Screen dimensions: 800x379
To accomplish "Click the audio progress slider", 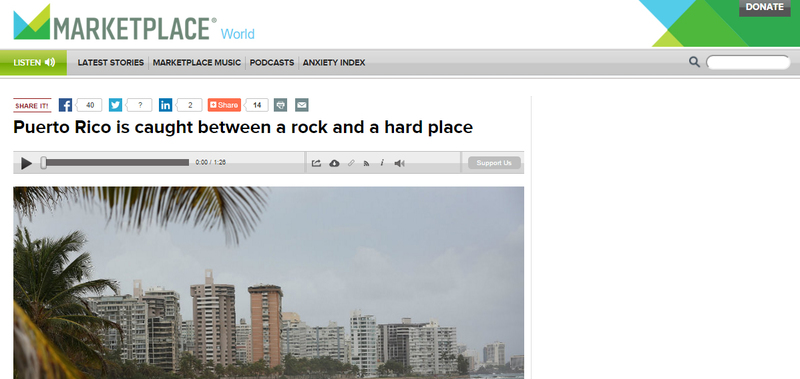I will coord(115,163).
